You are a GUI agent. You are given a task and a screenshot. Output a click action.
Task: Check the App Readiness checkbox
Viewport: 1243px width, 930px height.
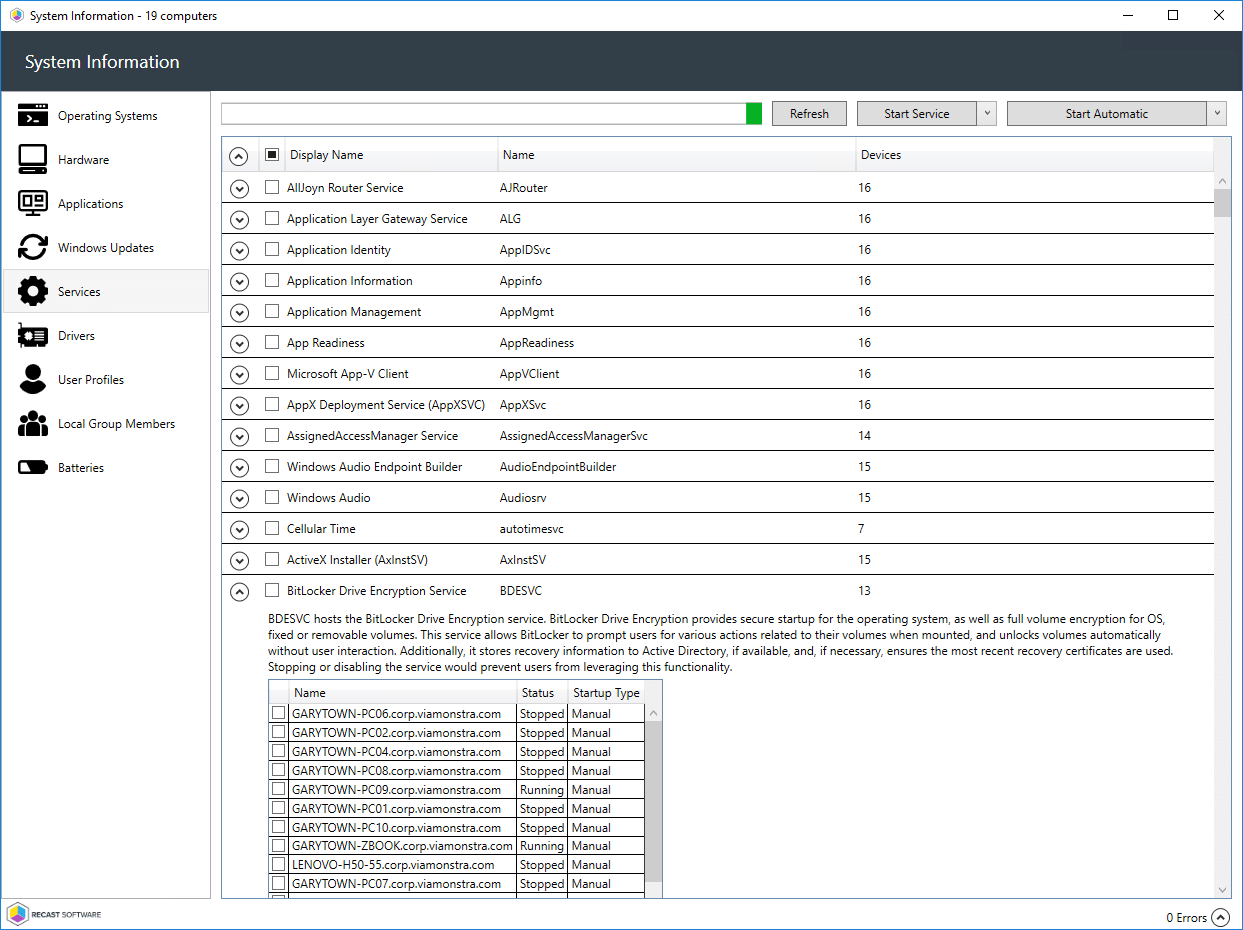click(272, 342)
